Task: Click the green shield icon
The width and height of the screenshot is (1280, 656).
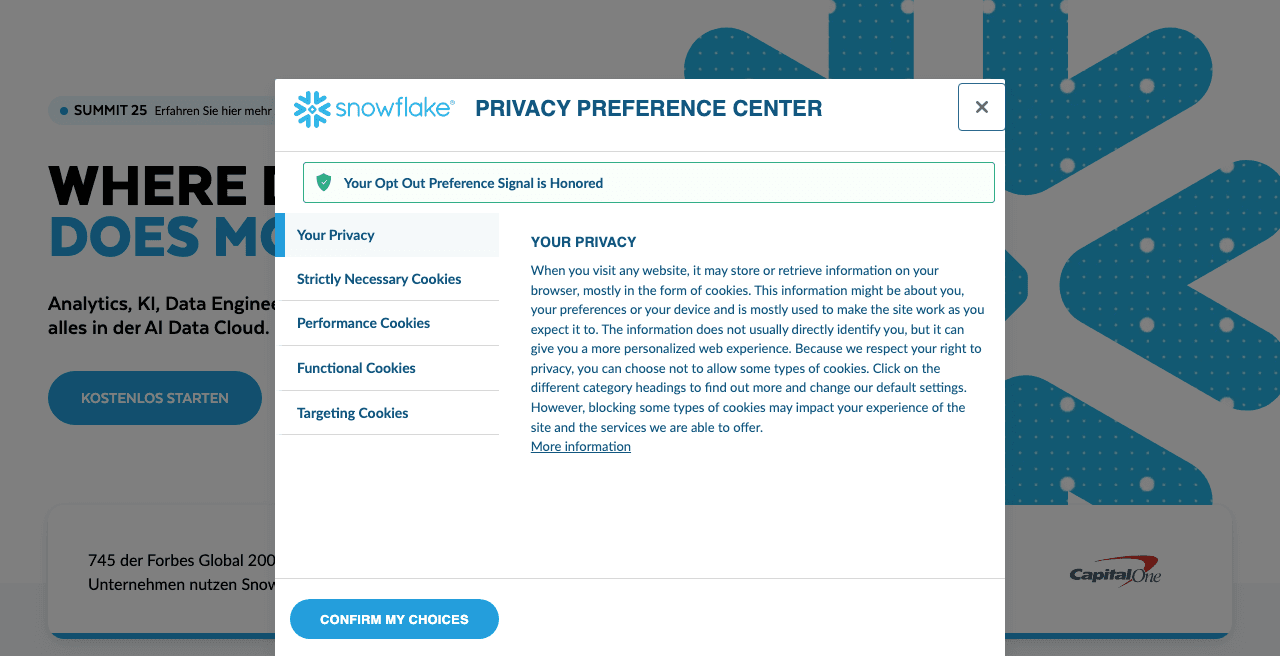Action: 323,182
